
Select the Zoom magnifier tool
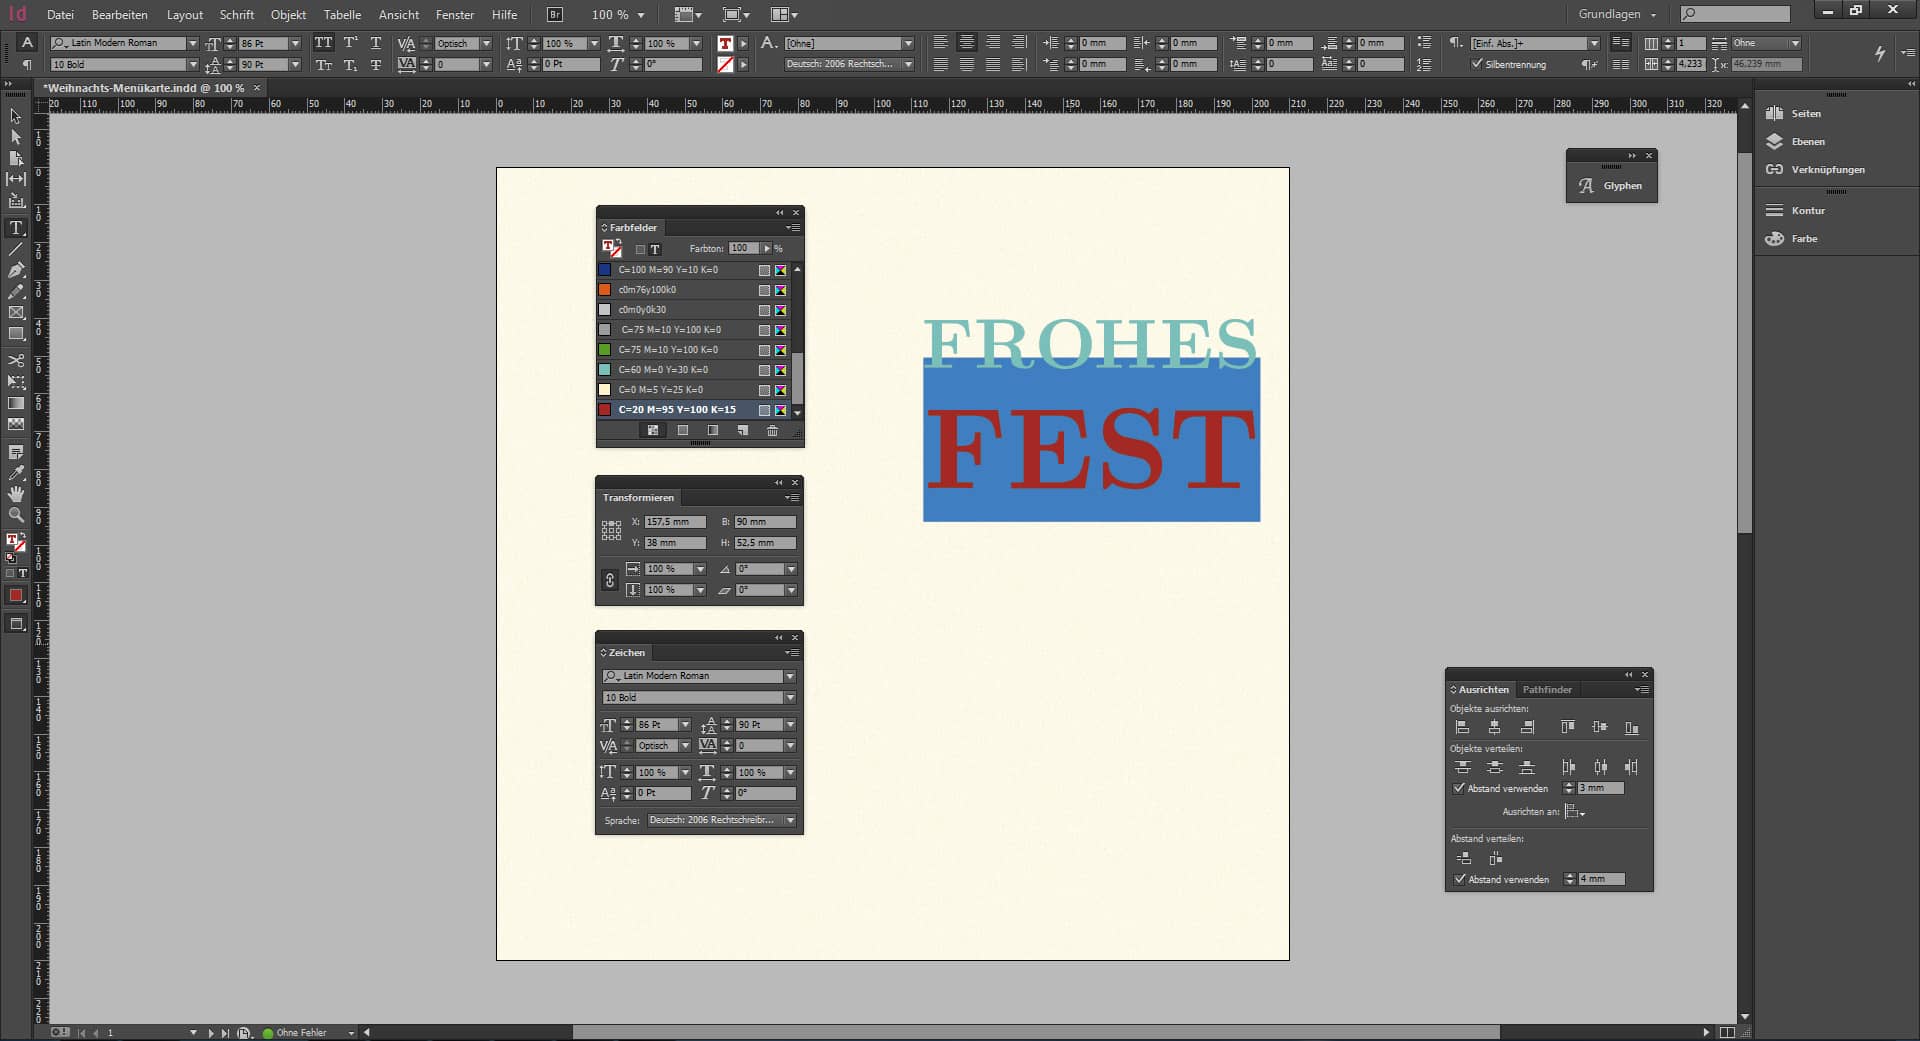click(16, 515)
